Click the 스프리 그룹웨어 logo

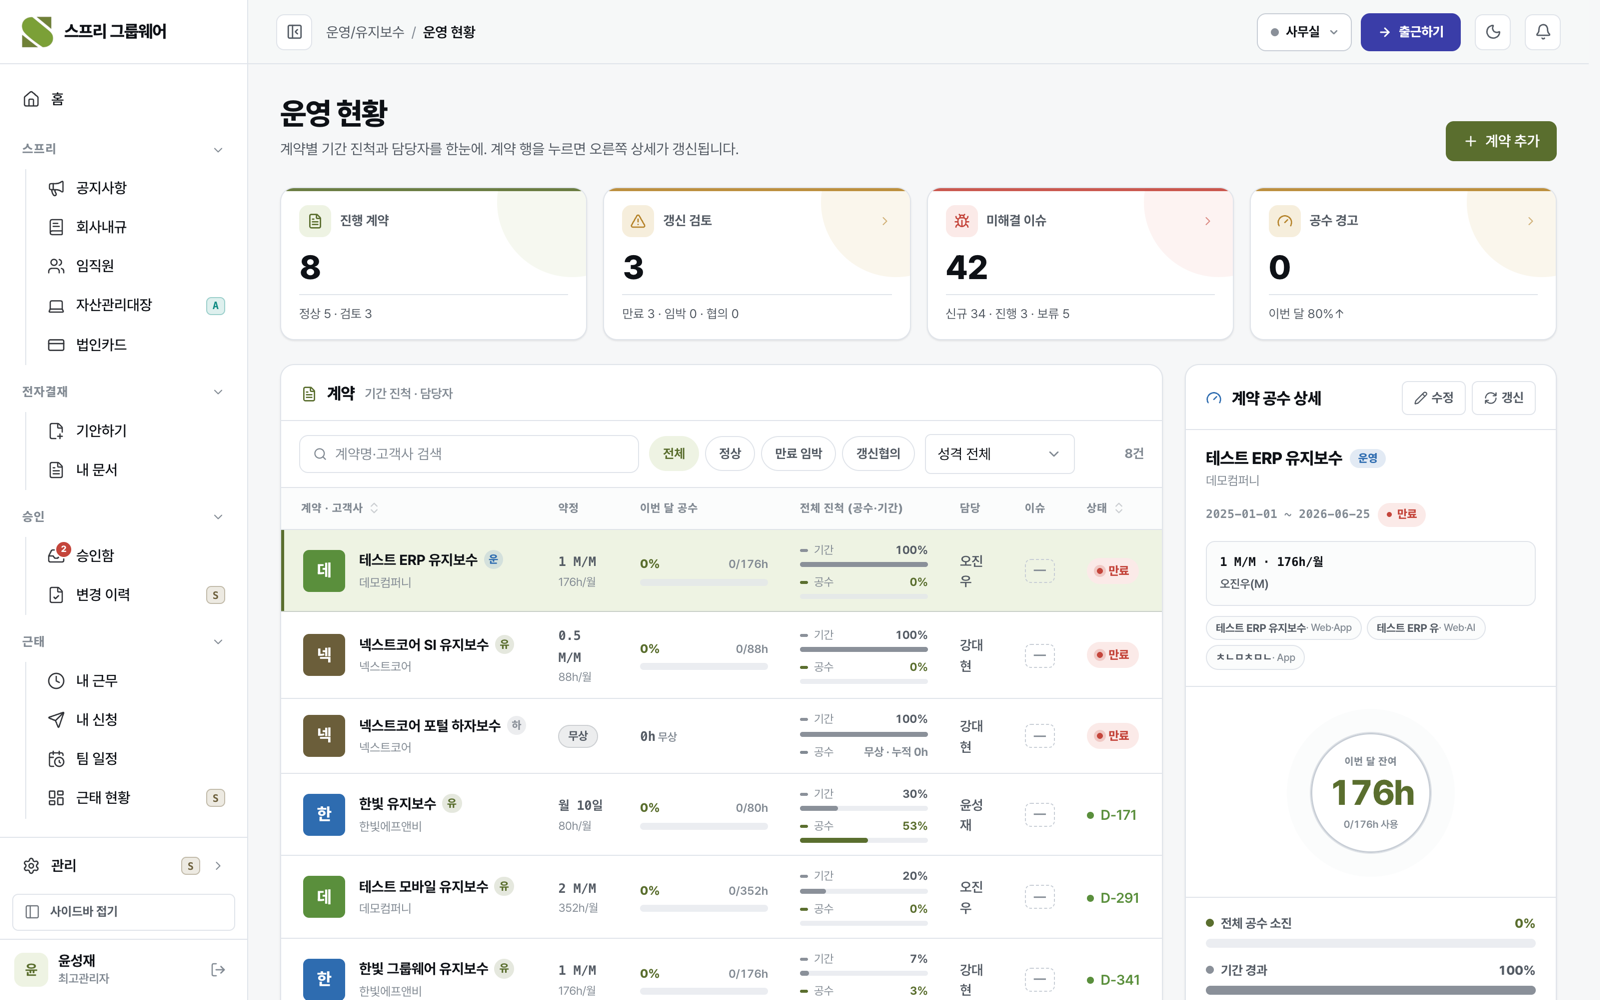[94, 32]
